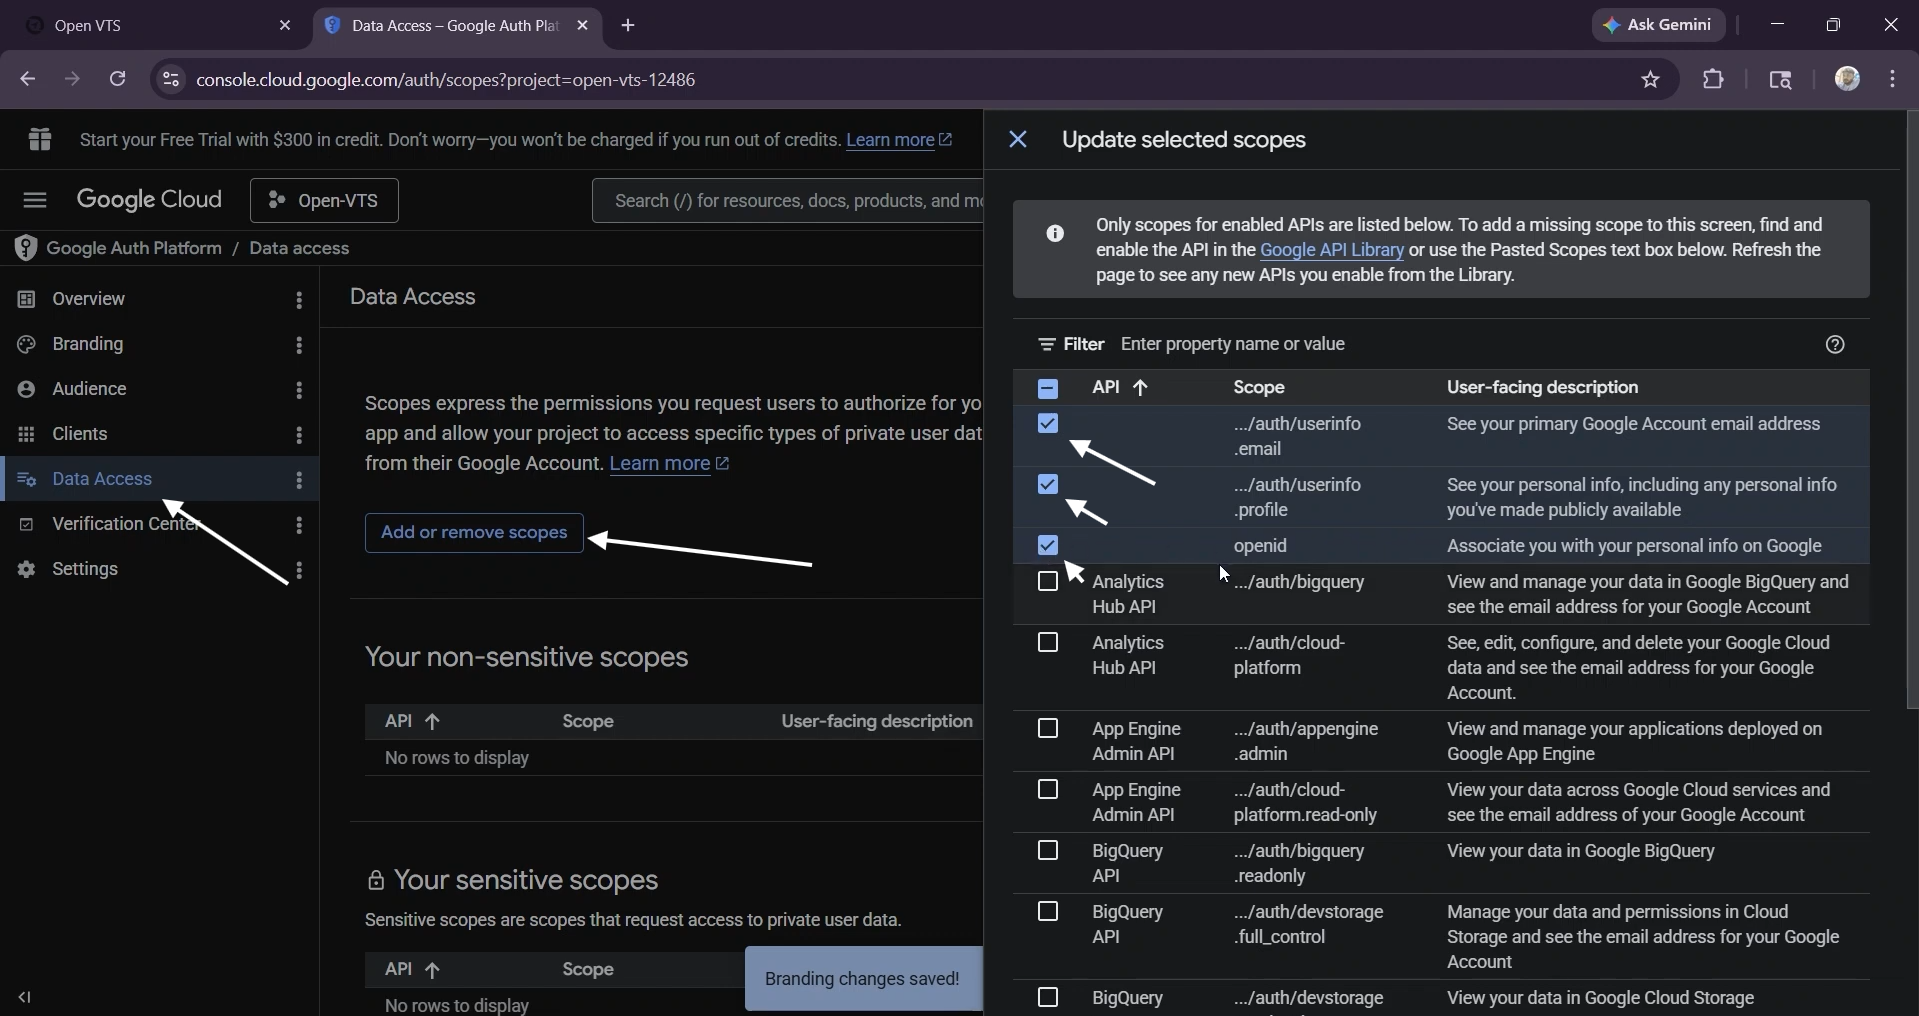The height and width of the screenshot is (1016, 1919).
Task: Open Learn more link in free trial banner
Action: (x=899, y=140)
